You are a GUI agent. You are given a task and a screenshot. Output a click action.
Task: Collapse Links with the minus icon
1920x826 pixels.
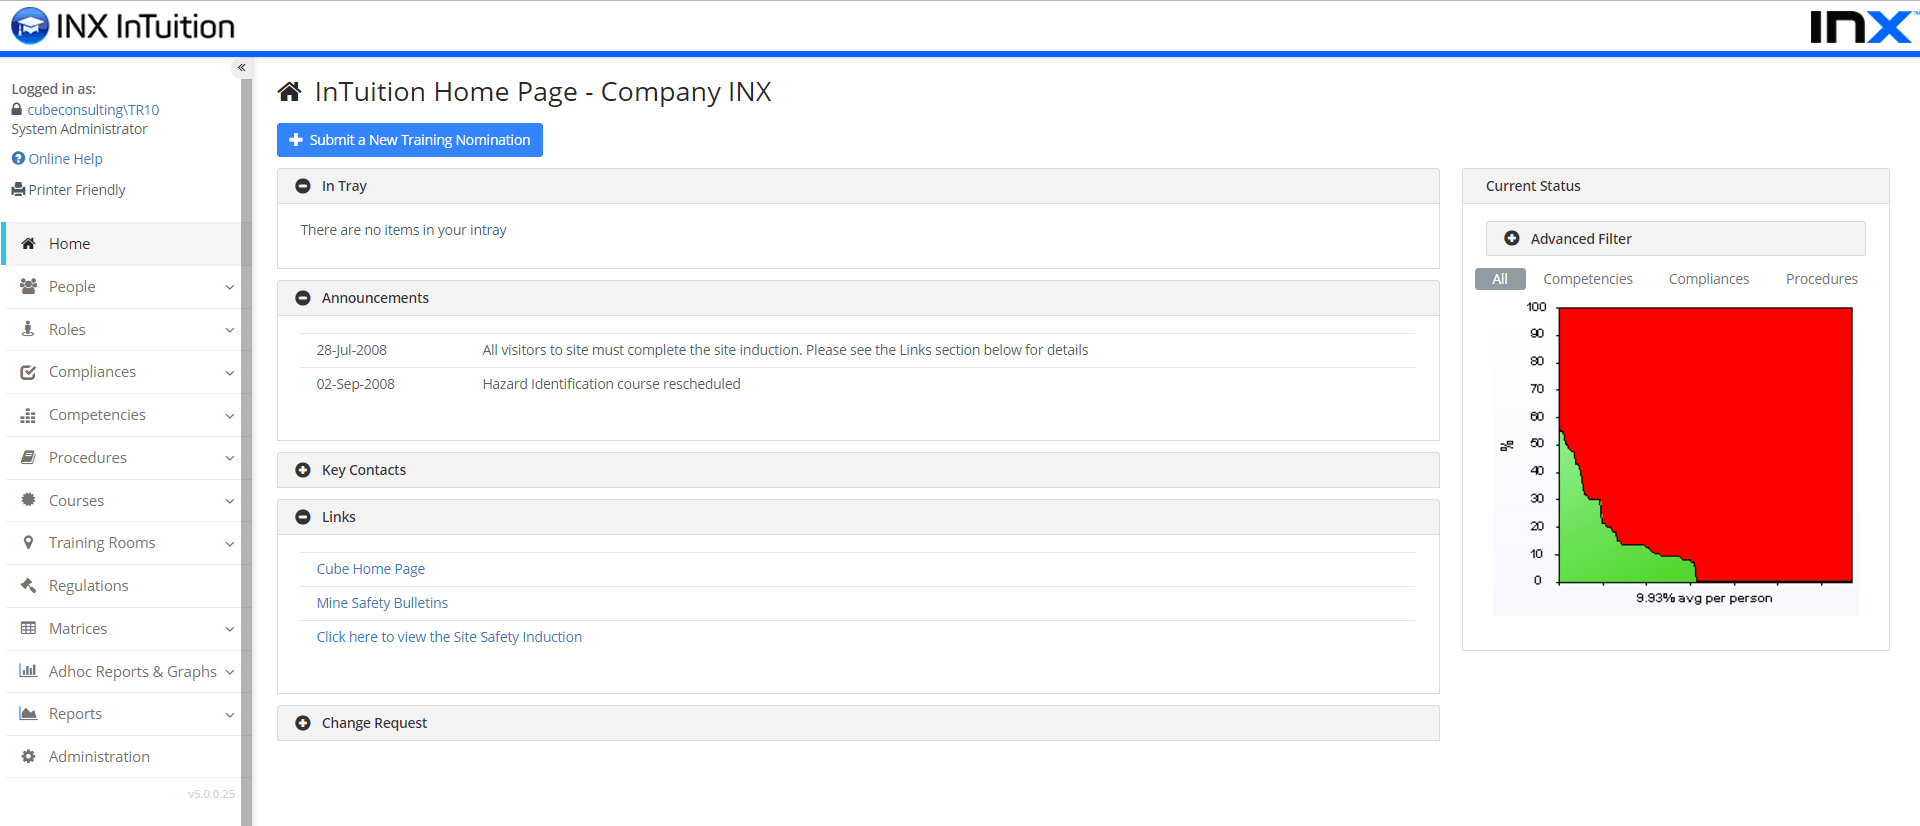coord(303,517)
